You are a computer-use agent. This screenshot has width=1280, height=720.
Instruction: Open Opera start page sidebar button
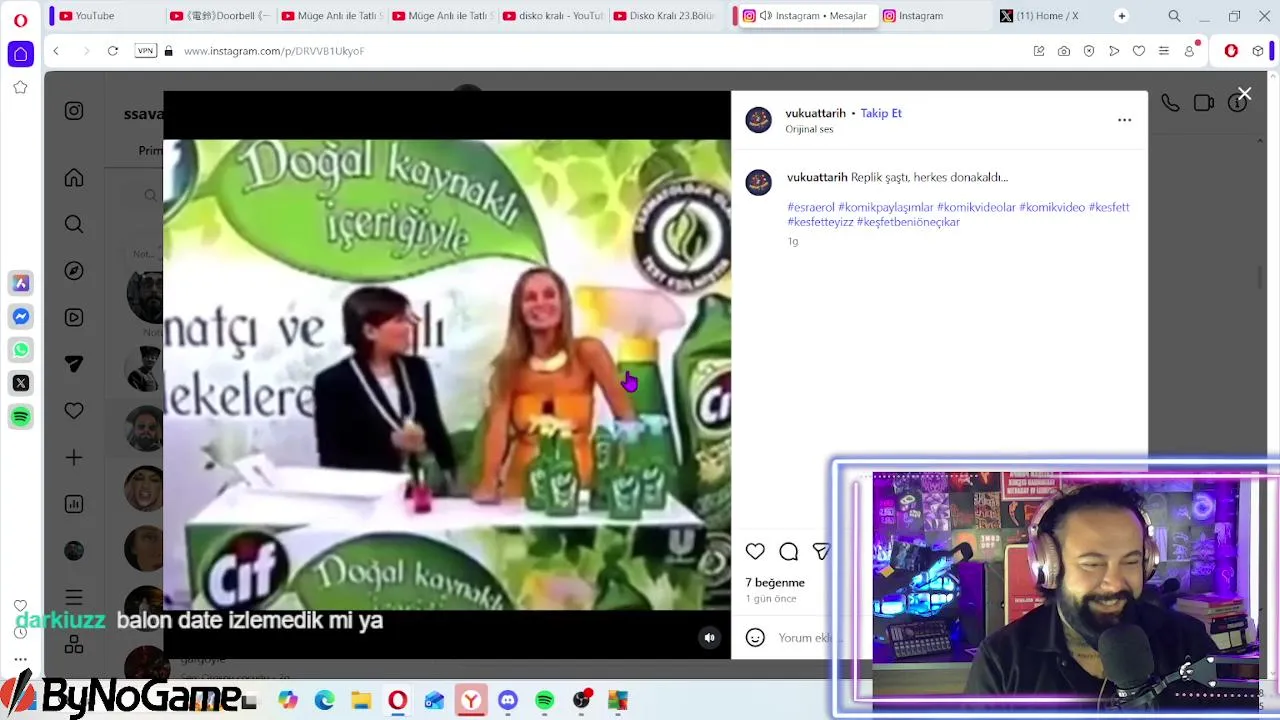[20, 54]
